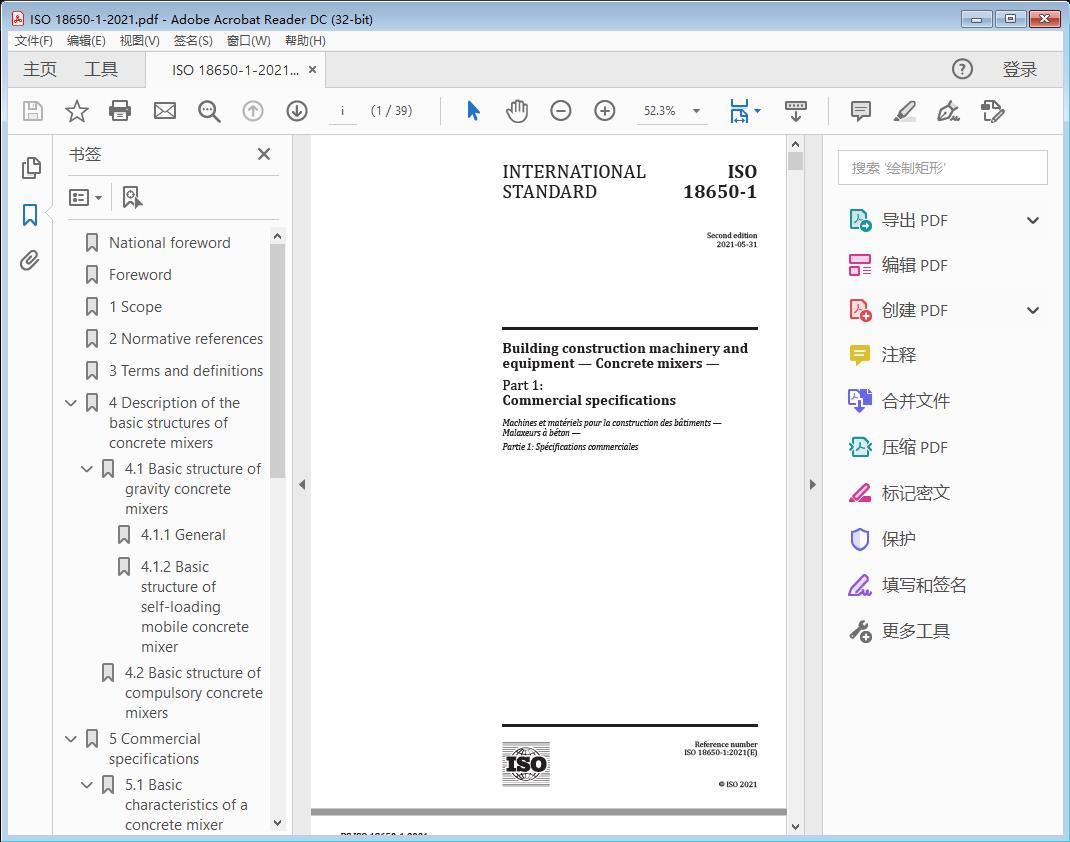This screenshot has height=842, width=1070.
Task: Collapse the '4 Description of the basic structures' bookmark
Action: tap(69, 402)
